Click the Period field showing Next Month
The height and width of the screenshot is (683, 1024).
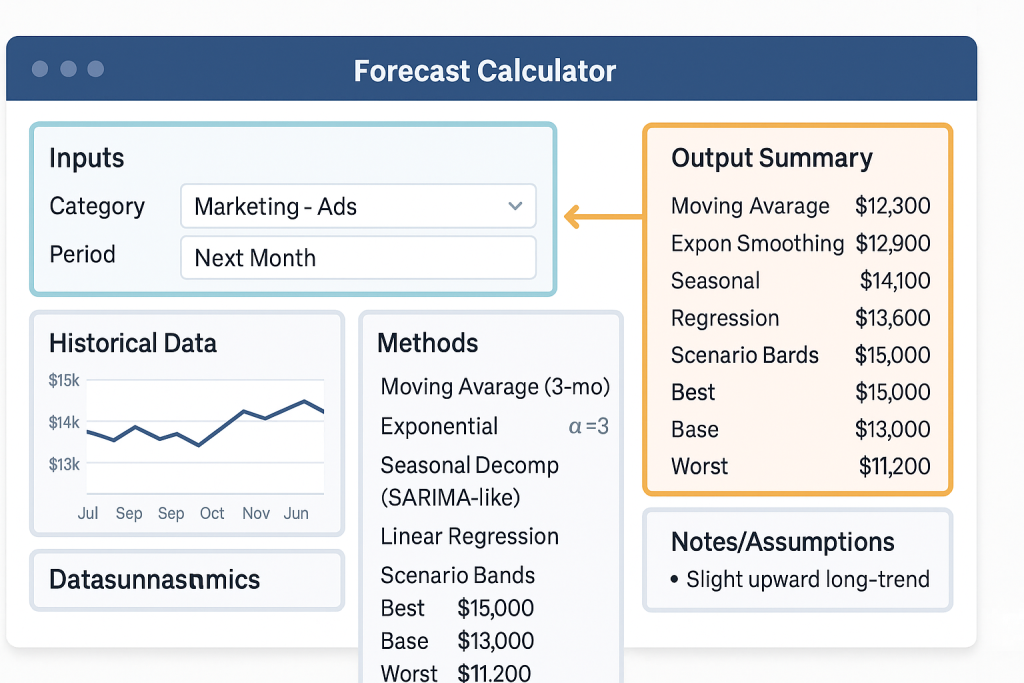coord(358,257)
